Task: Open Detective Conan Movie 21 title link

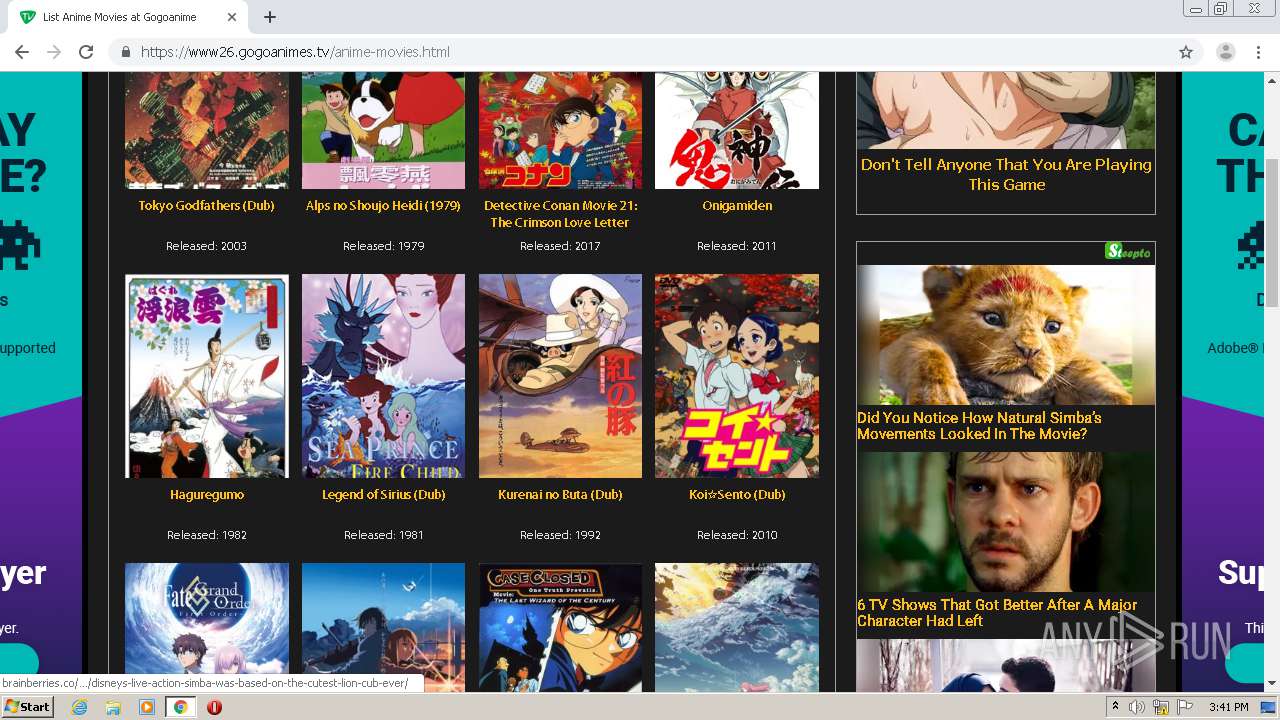Action: [x=560, y=213]
